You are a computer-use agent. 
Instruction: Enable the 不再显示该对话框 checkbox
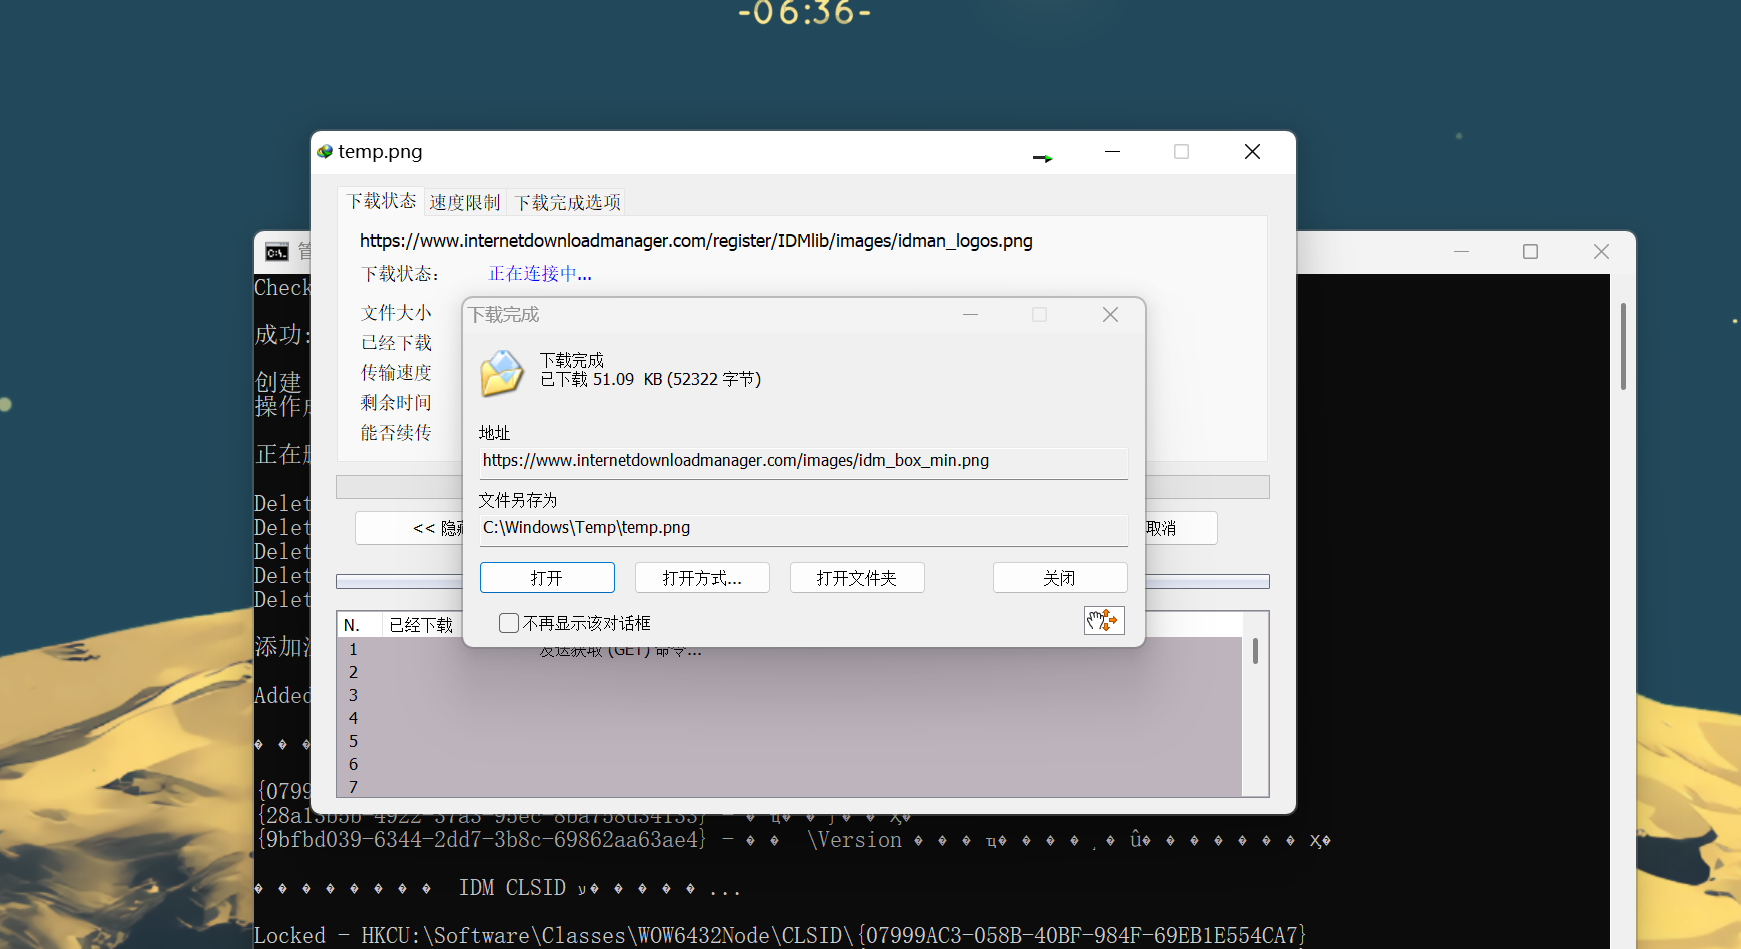(509, 623)
